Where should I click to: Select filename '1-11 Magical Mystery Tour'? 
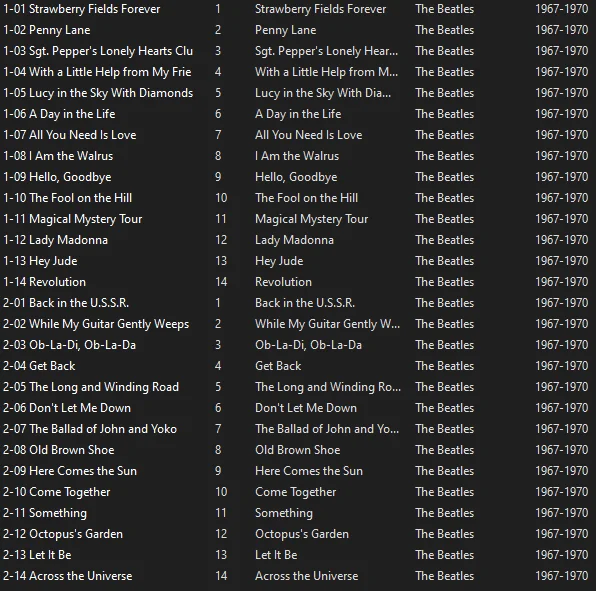(x=73, y=219)
